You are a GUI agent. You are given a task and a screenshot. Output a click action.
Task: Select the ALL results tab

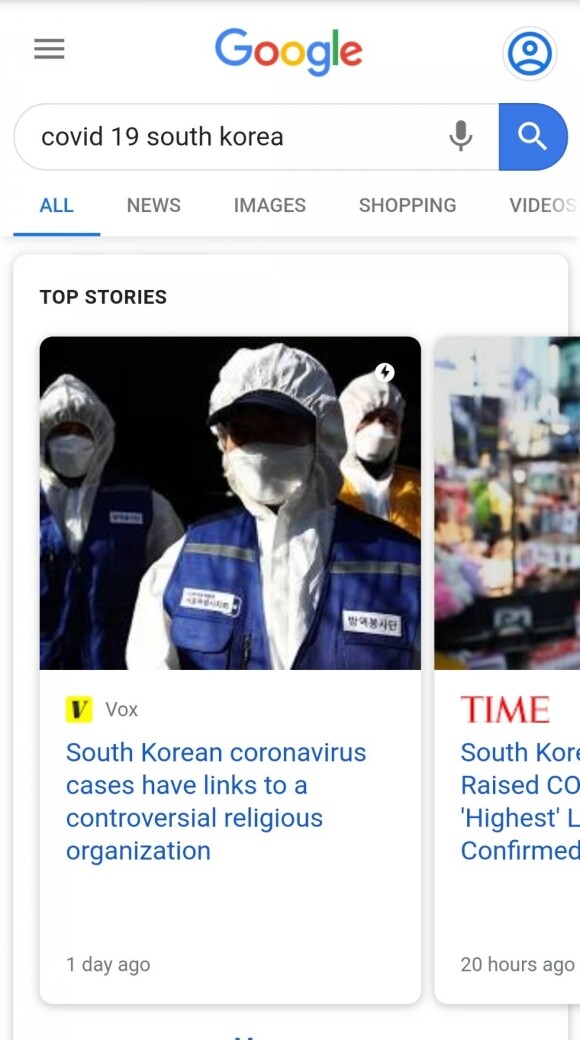coord(56,206)
